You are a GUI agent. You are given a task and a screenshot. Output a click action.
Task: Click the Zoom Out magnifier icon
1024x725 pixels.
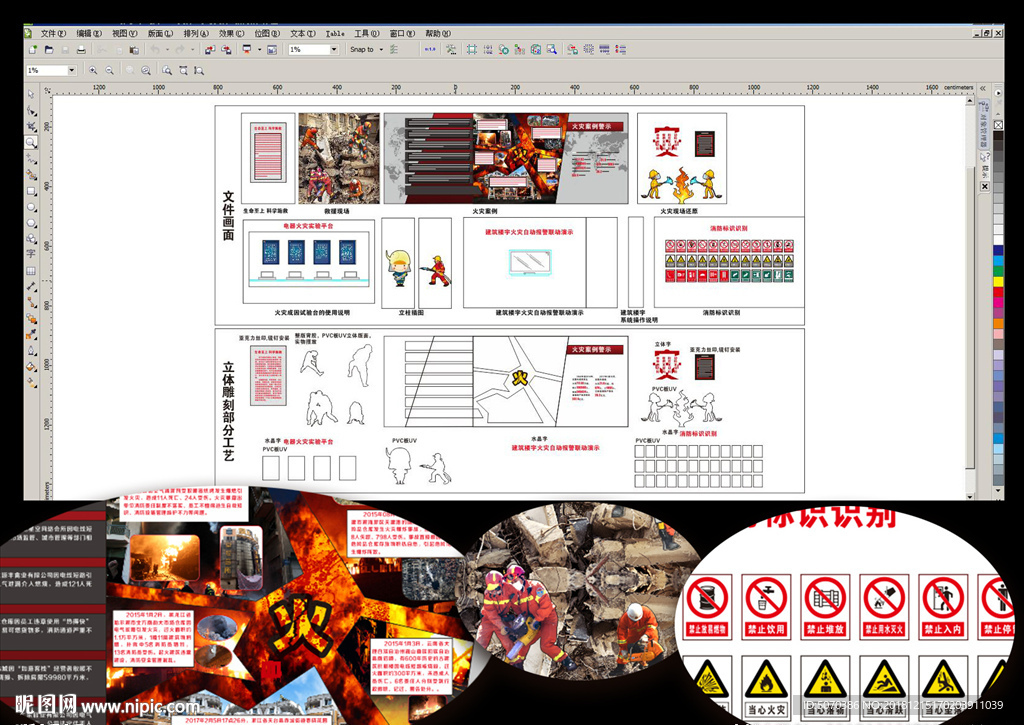(110, 71)
